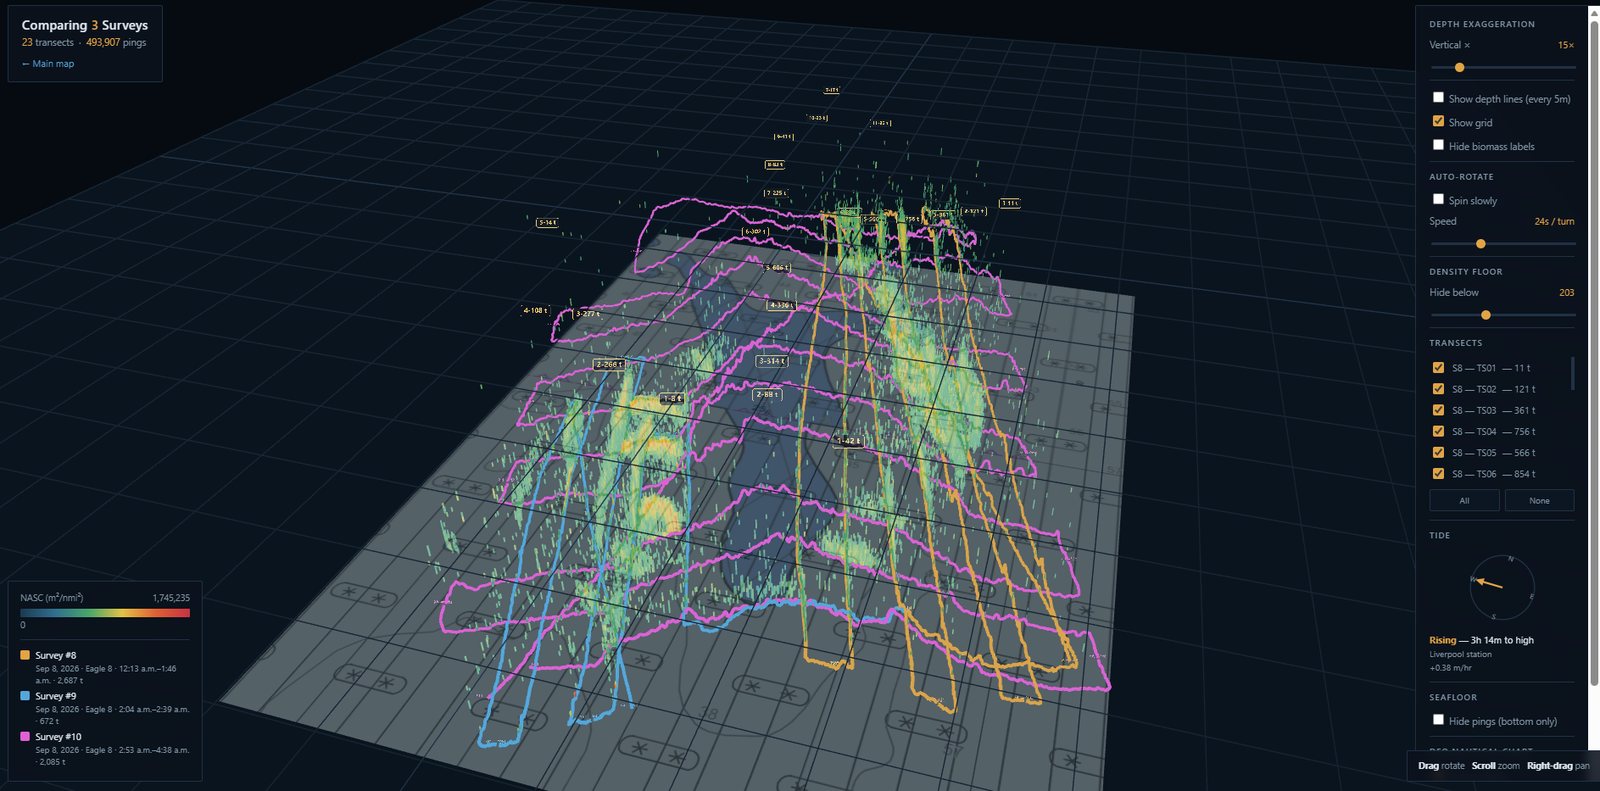Enable Show depth lines checkbox
Image resolution: width=1600 pixels, height=791 pixels.
tap(1438, 98)
